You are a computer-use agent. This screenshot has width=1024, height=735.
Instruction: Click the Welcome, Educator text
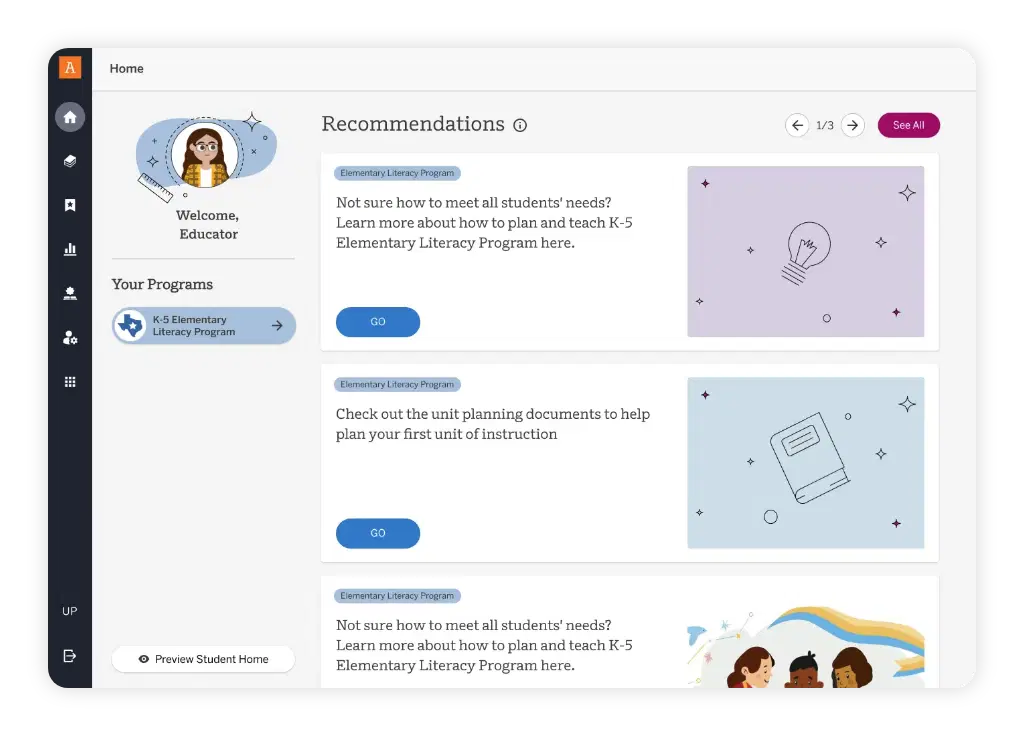pyautogui.click(x=208, y=224)
